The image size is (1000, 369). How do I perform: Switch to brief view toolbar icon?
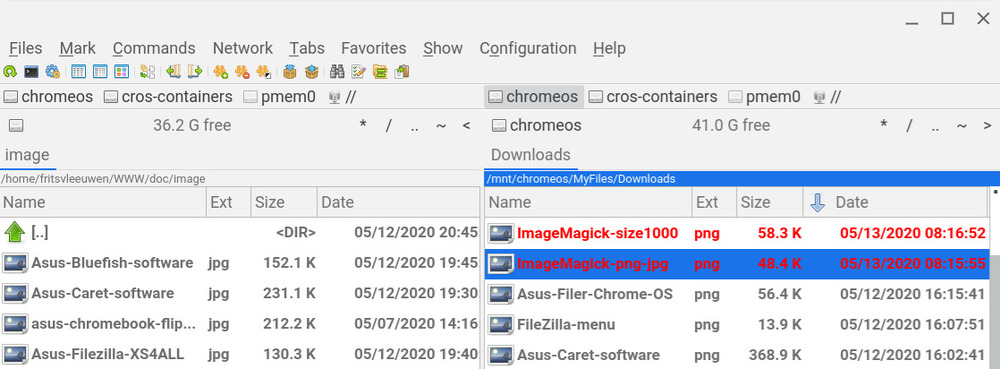[x=78, y=71]
